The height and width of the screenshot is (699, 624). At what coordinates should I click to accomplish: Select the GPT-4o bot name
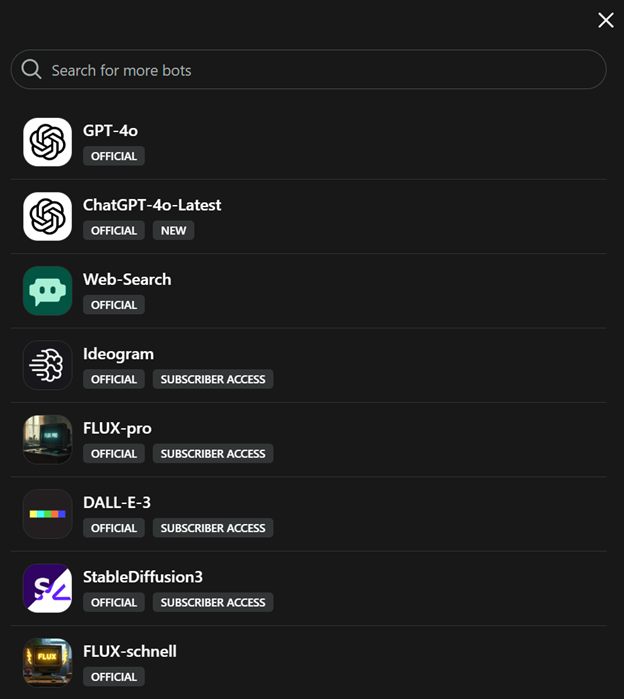[x=110, y=131]
